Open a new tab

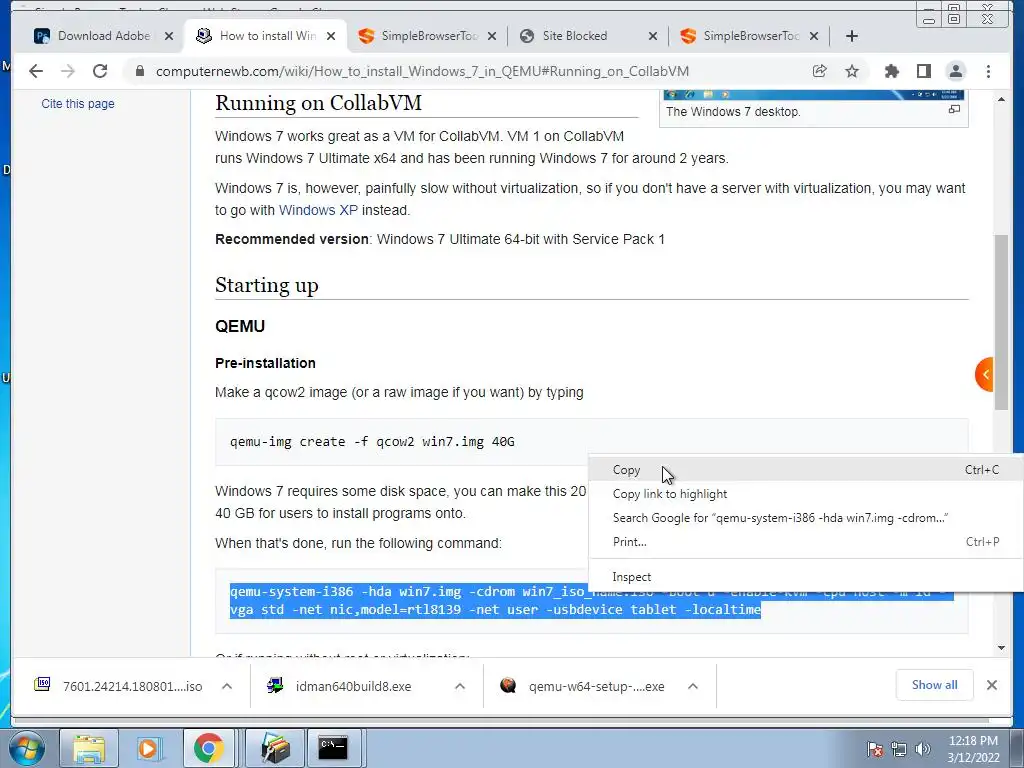tap(852, 36)
